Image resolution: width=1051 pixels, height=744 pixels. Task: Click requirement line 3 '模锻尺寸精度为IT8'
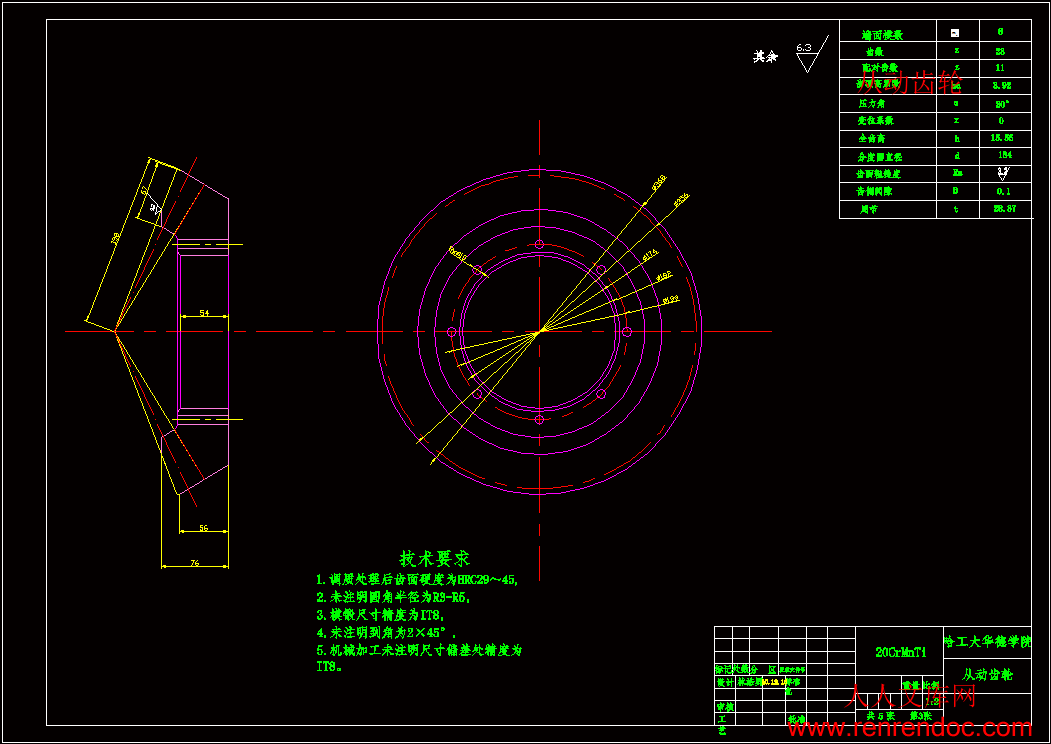tap(380, 615)
